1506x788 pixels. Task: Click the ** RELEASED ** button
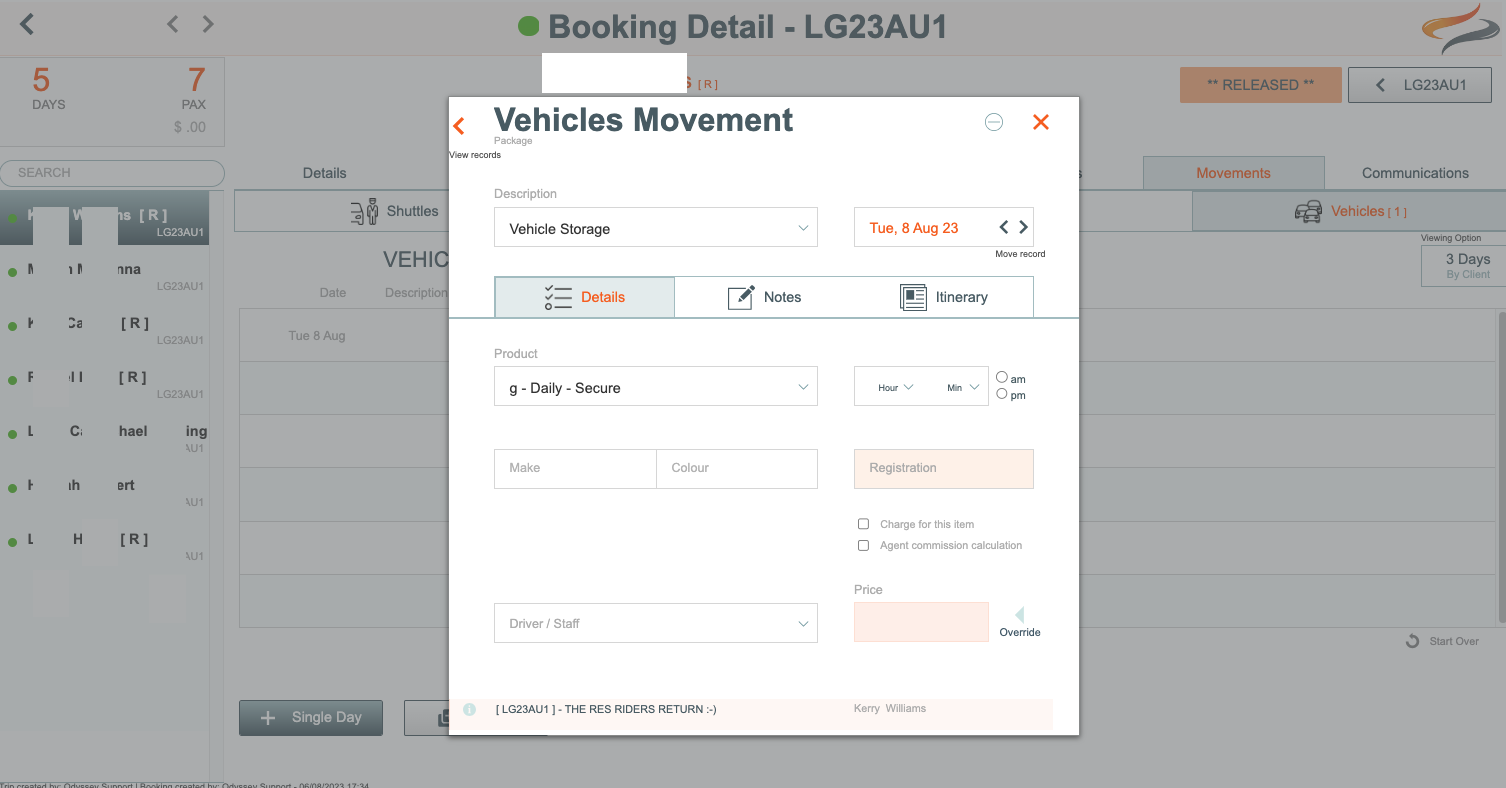tap(1260, 85)
